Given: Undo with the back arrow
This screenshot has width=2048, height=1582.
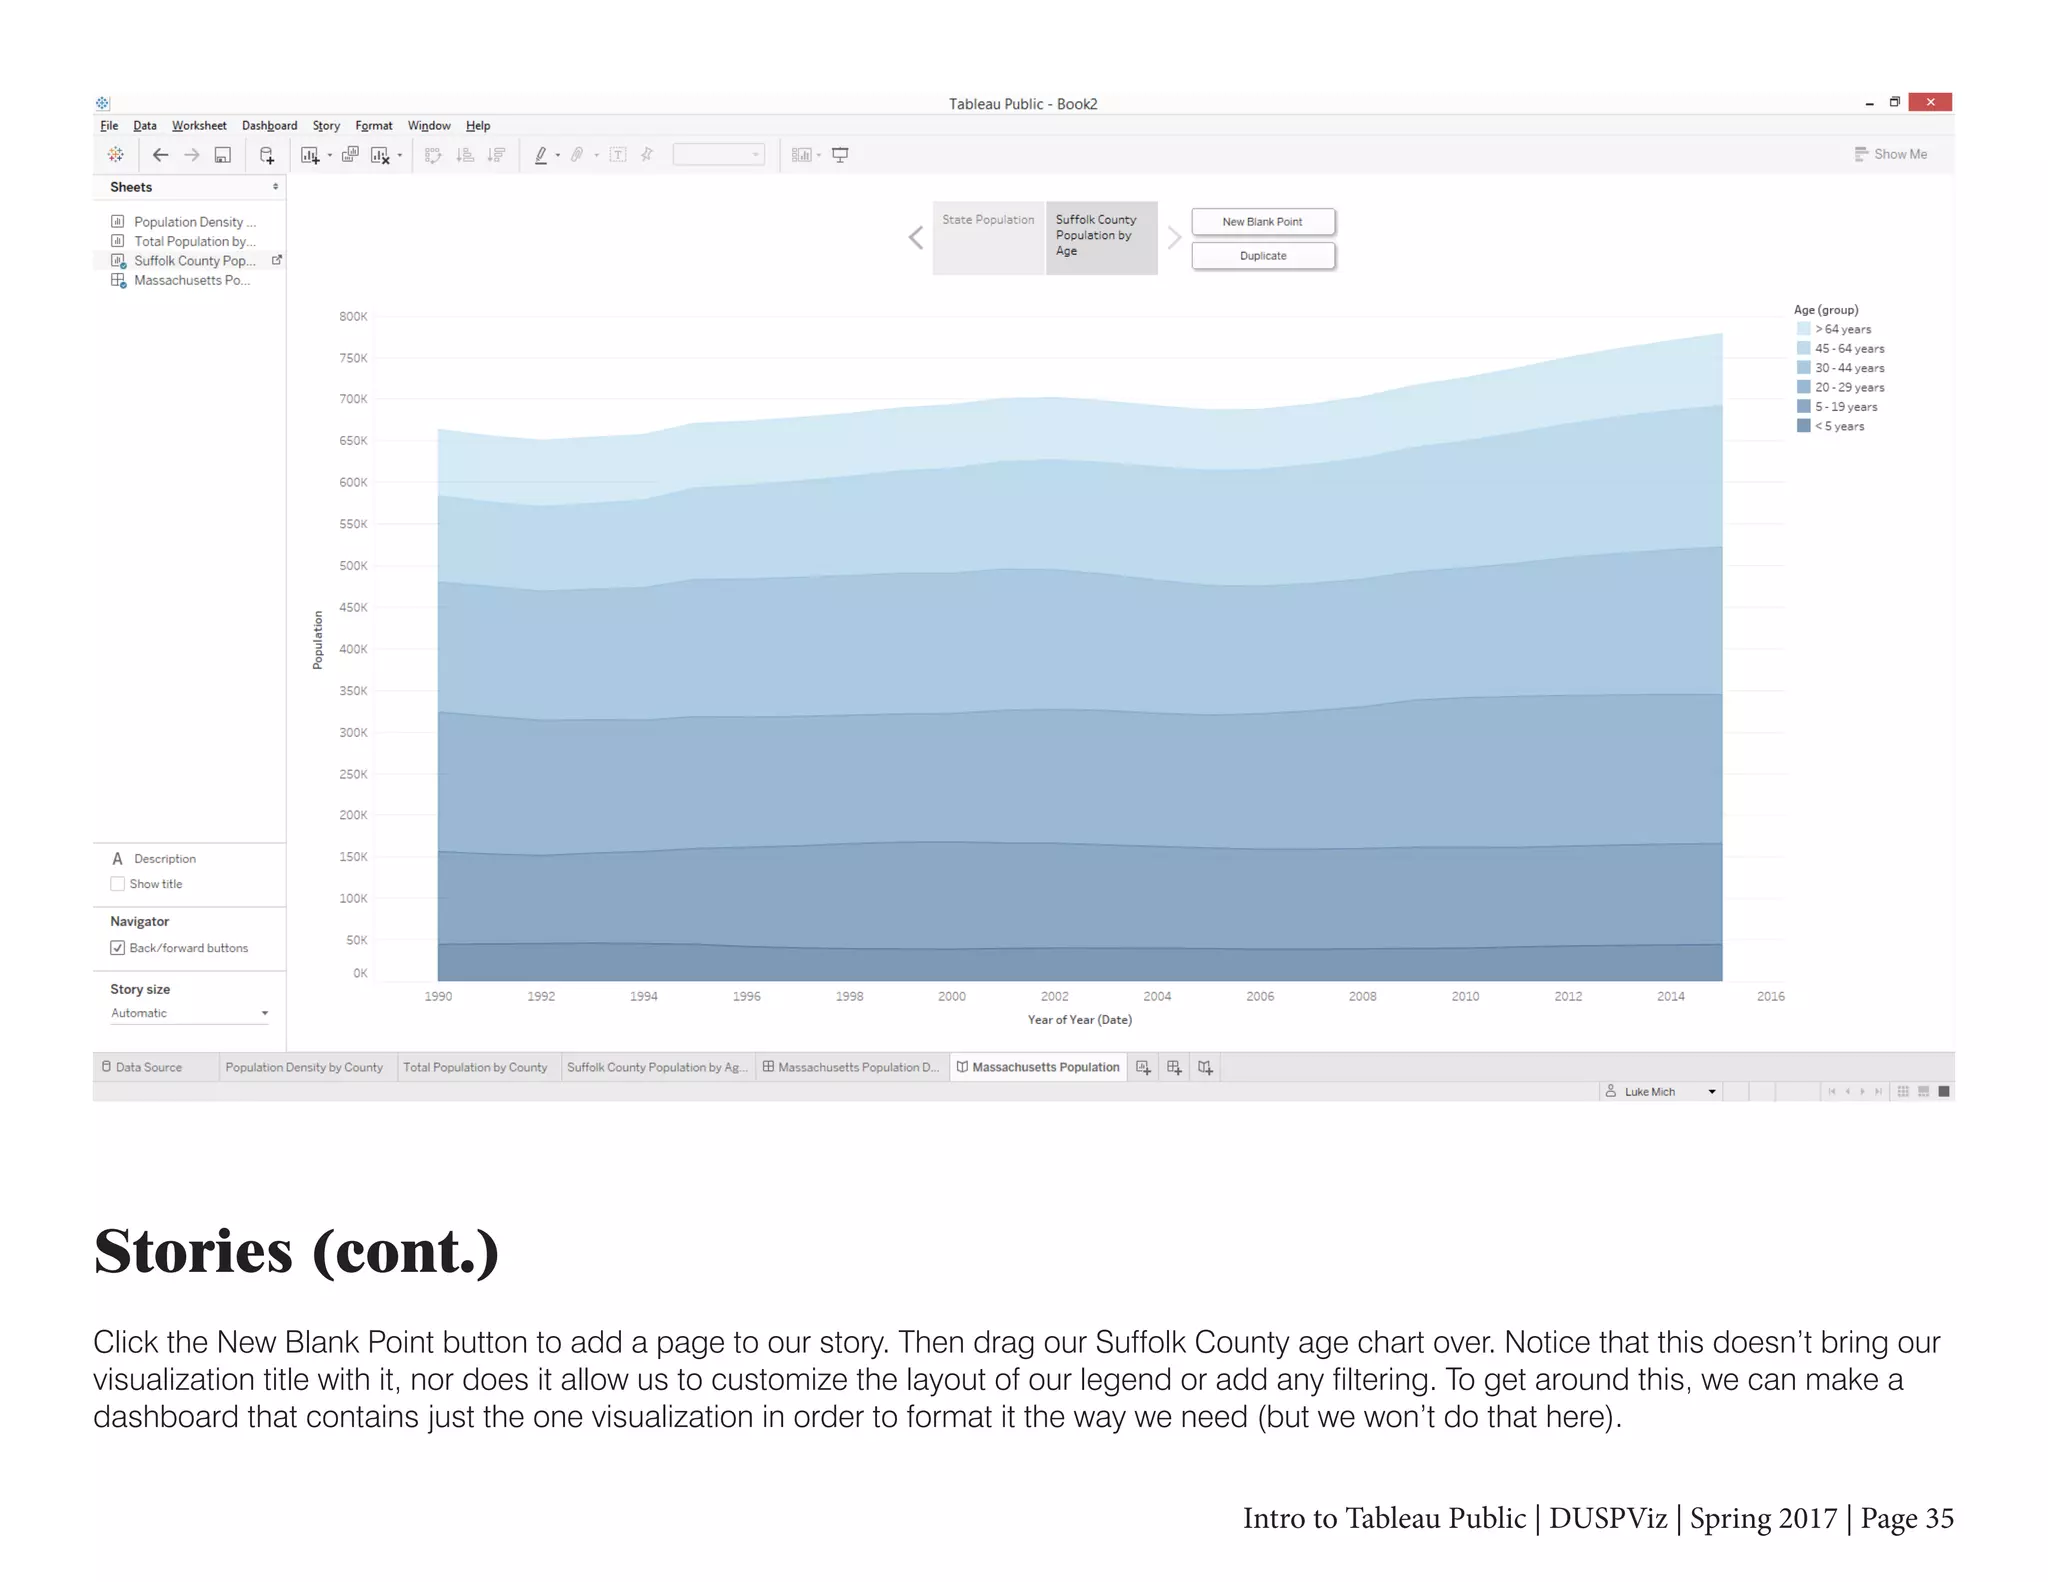Looking at the screenshot, I should (160, 155).
